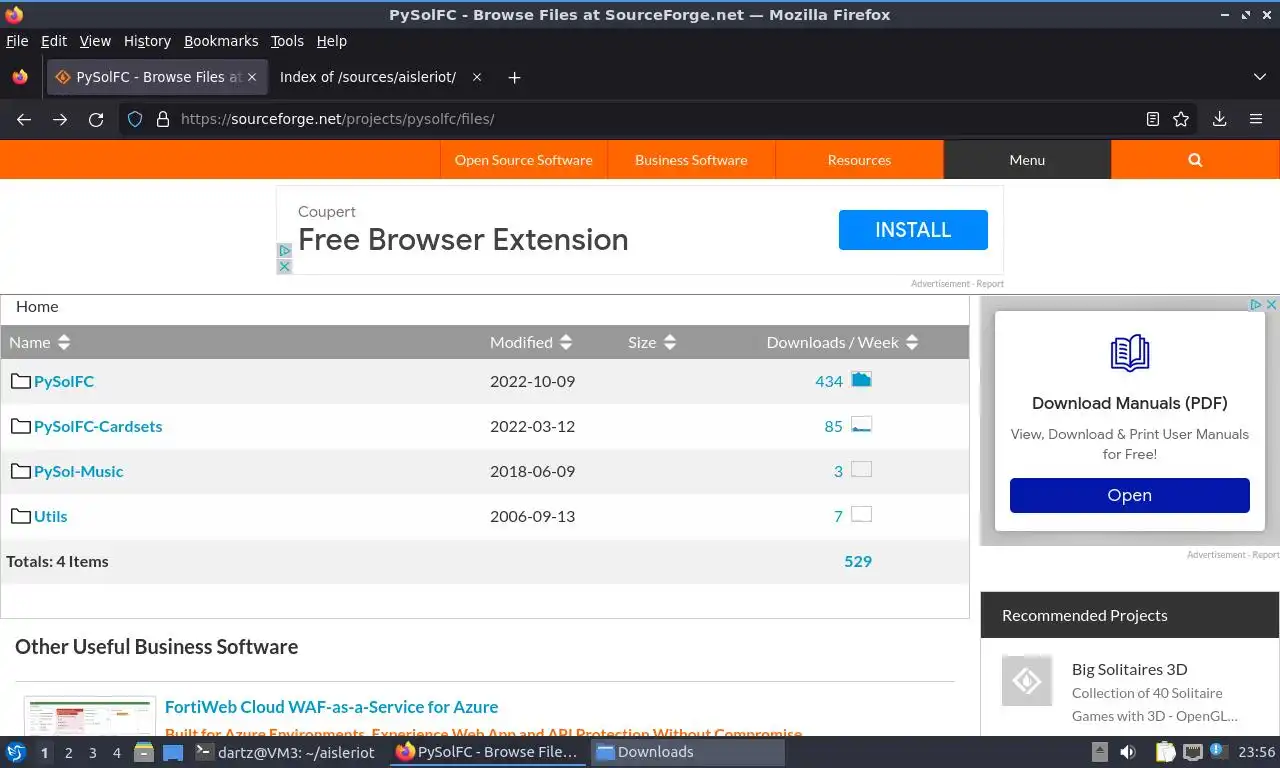This screenshot has width=1280, height=768.
Task: Adjust volume via taskbar speaker icon
Action: pos(1127,752)
